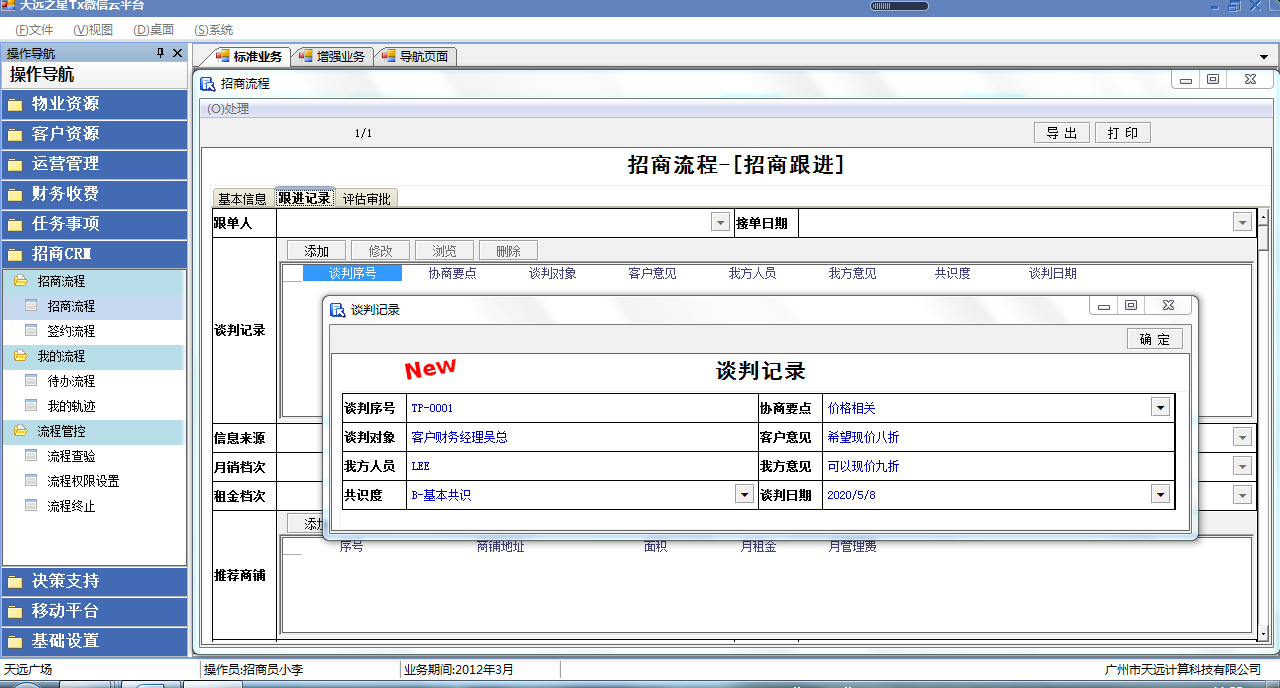
Task: Expand 共识度 dropdown B-基本共识
Action: (744, 494)
